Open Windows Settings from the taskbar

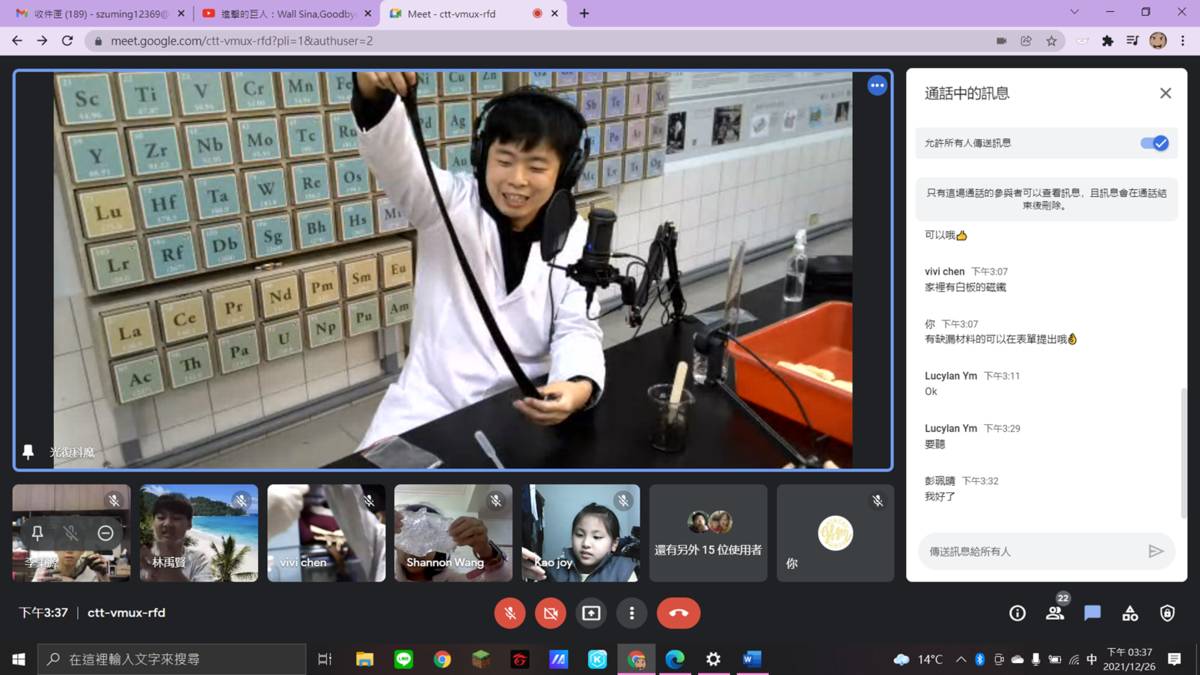(713, 659)
